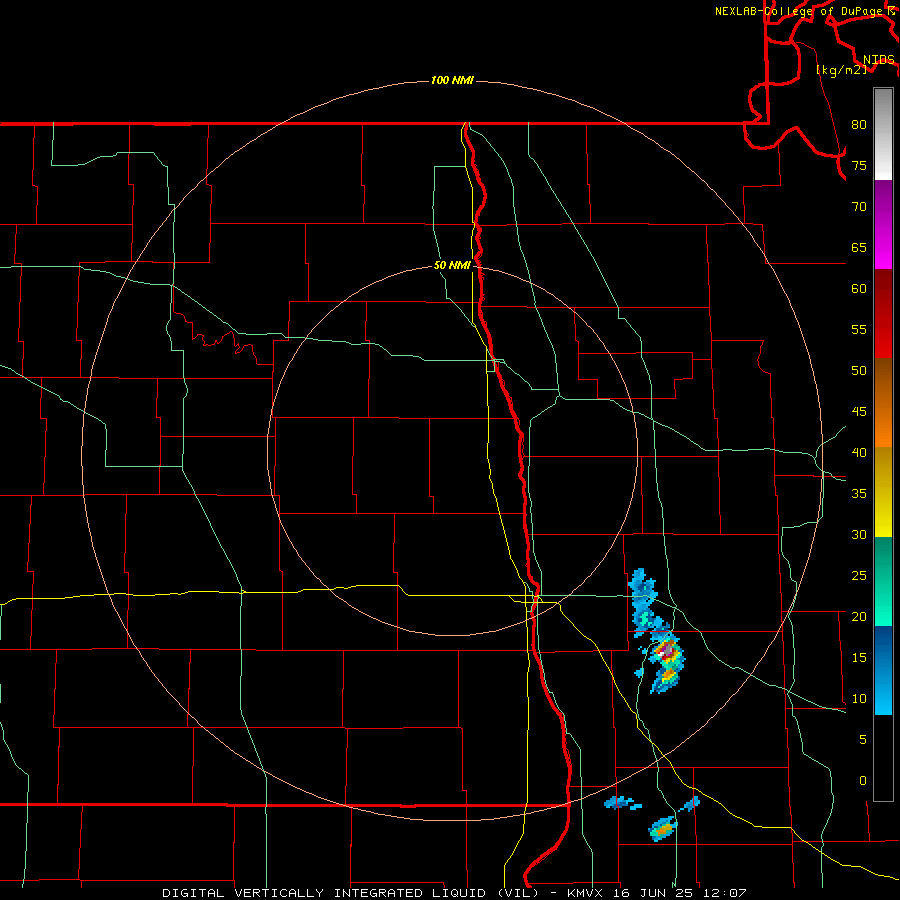Click the 25 value on color scale
The height and width of the screenshot is (900, 900).
[x=859, y=576]
